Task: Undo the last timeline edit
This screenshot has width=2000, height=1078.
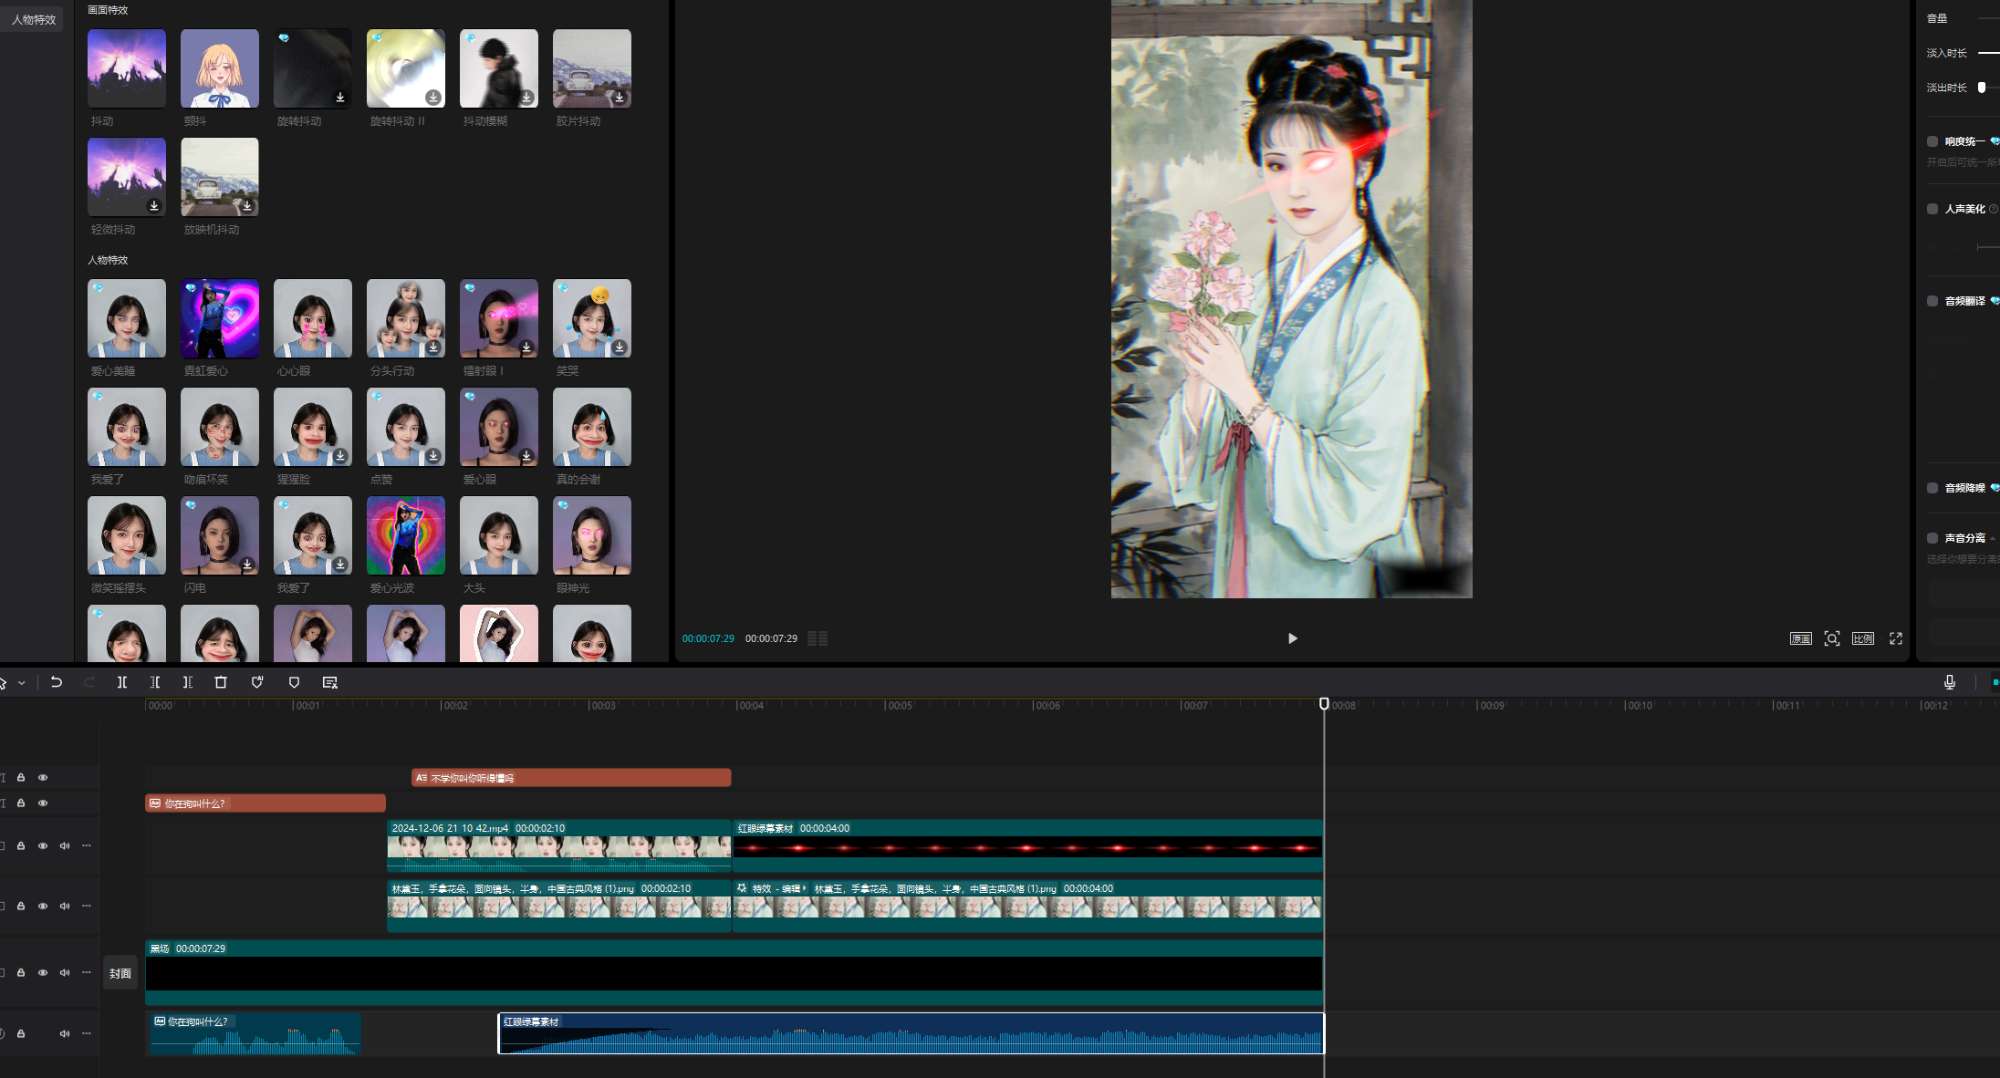Action: 56,682
